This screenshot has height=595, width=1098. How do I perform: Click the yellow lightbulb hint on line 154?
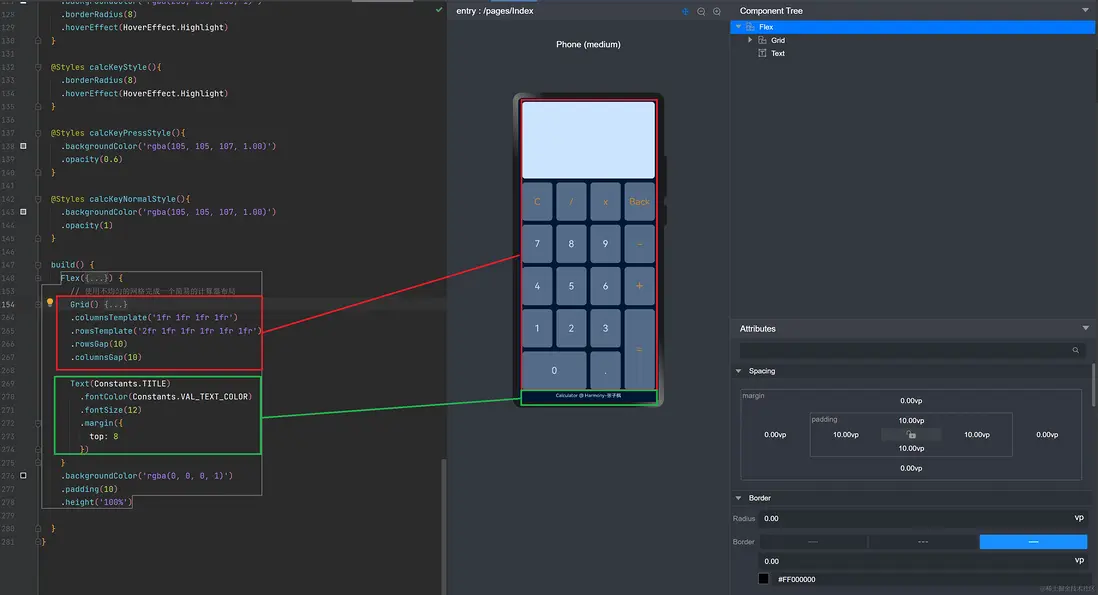(50, 303)
